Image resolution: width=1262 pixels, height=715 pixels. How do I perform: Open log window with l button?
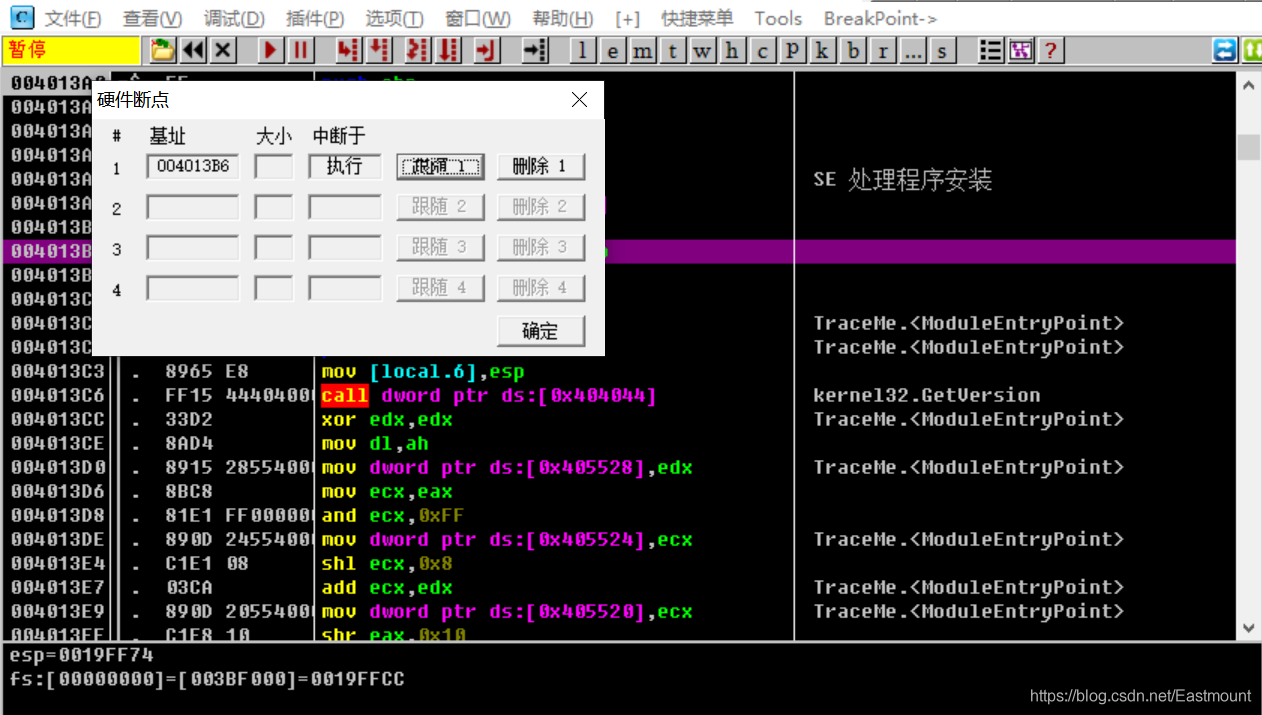pos(583,50)
